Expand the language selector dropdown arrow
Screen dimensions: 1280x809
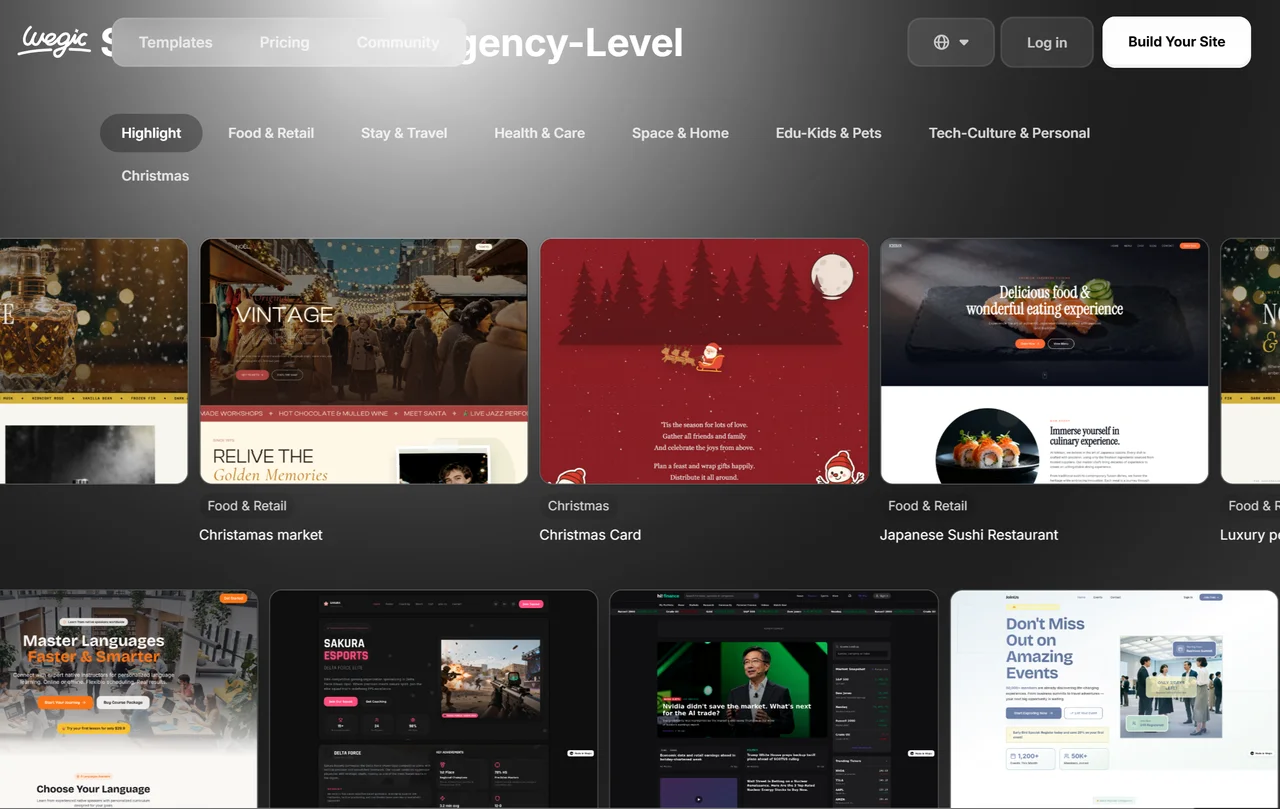point(963,42)
